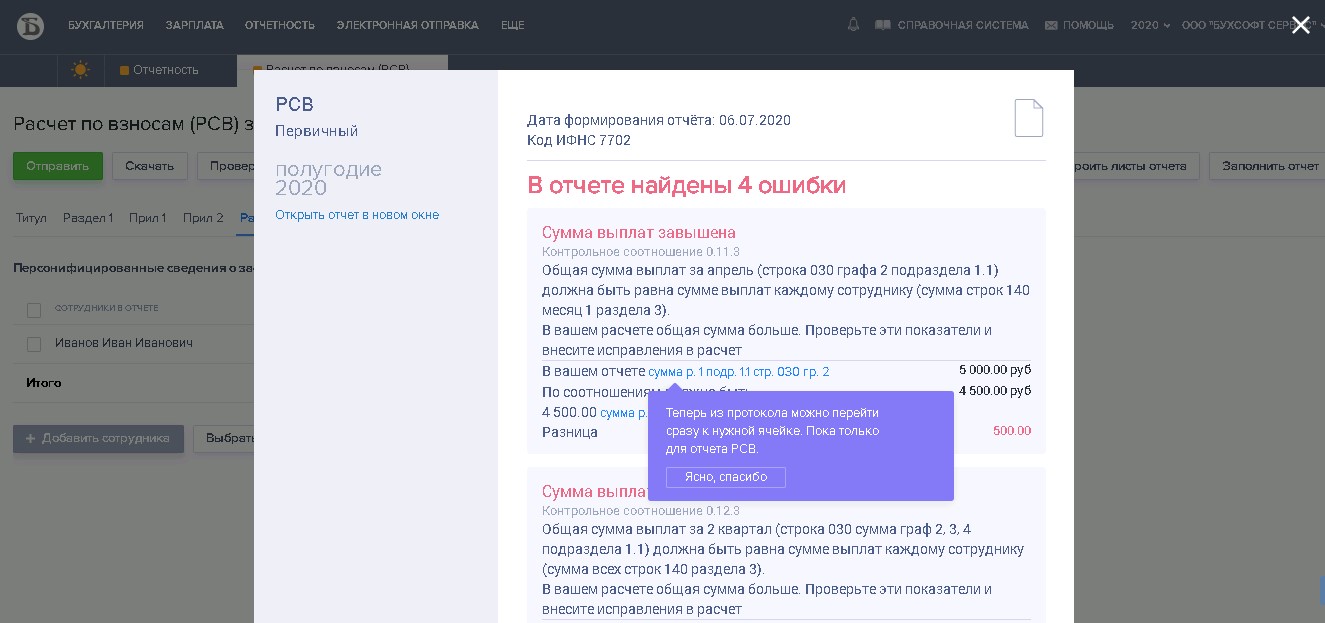This screenshot has height=623, width=1325.
Task: Toggle the select-all employees checkbox in header
Action: click(x=34, y=310)
